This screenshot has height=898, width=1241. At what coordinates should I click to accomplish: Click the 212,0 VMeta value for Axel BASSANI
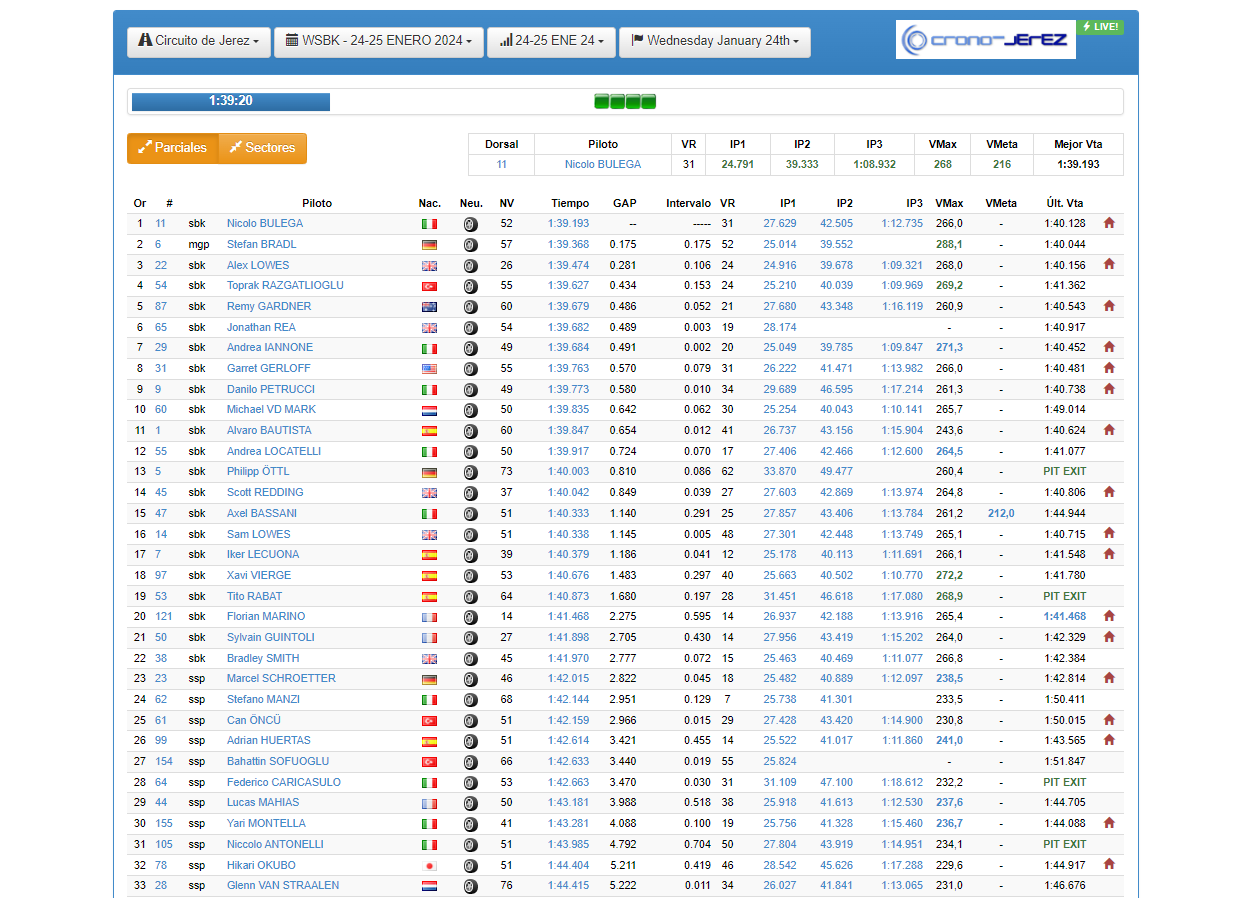[x=1001, y=513]
